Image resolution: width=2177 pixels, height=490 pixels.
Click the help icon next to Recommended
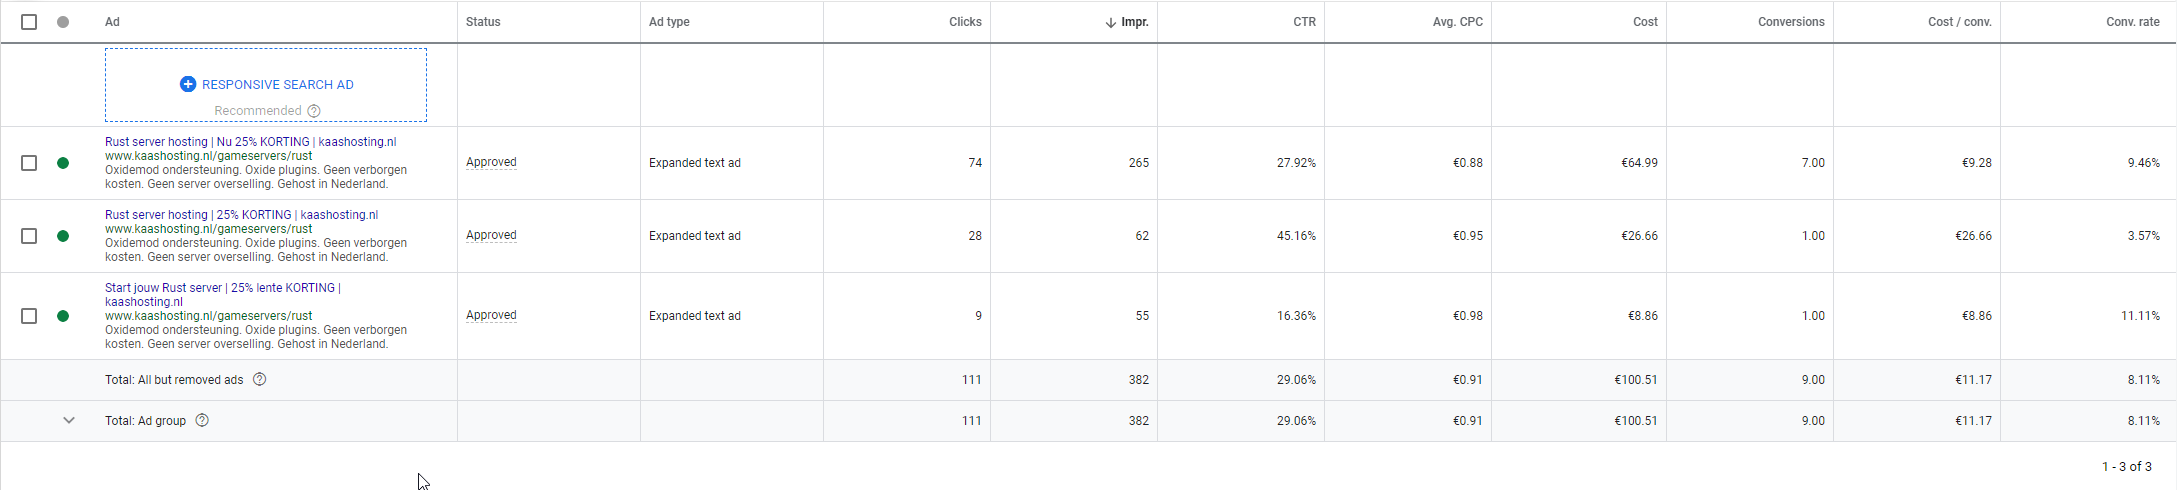tap(314, 111)
